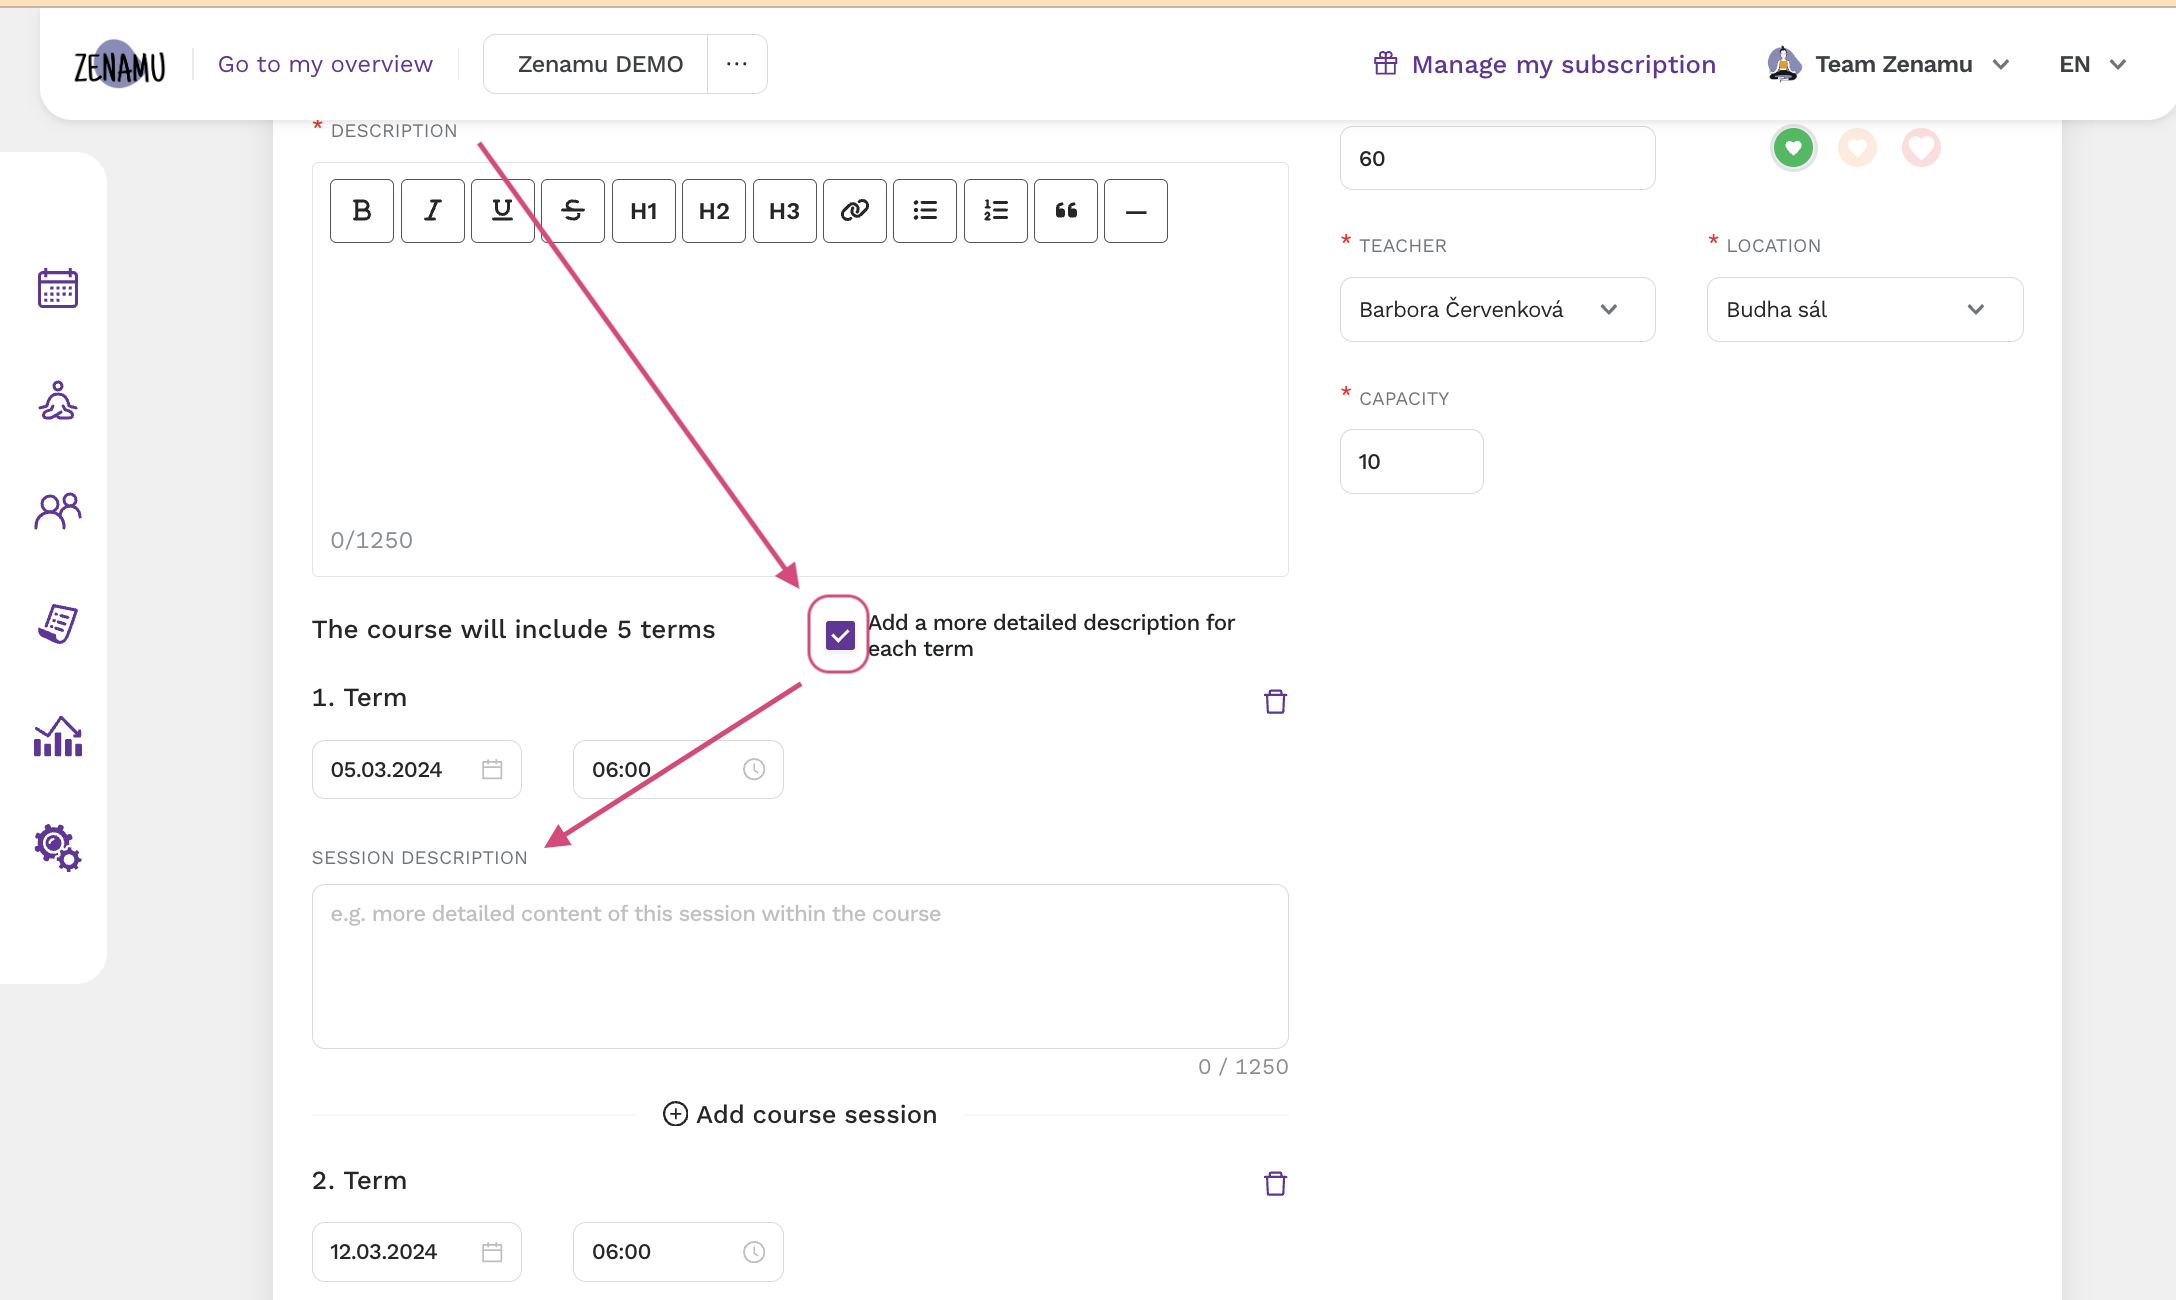Viewport: 2176px width, 1300px height.
Task: Apply strikethrough formatting to text
Action: (573, 210)
